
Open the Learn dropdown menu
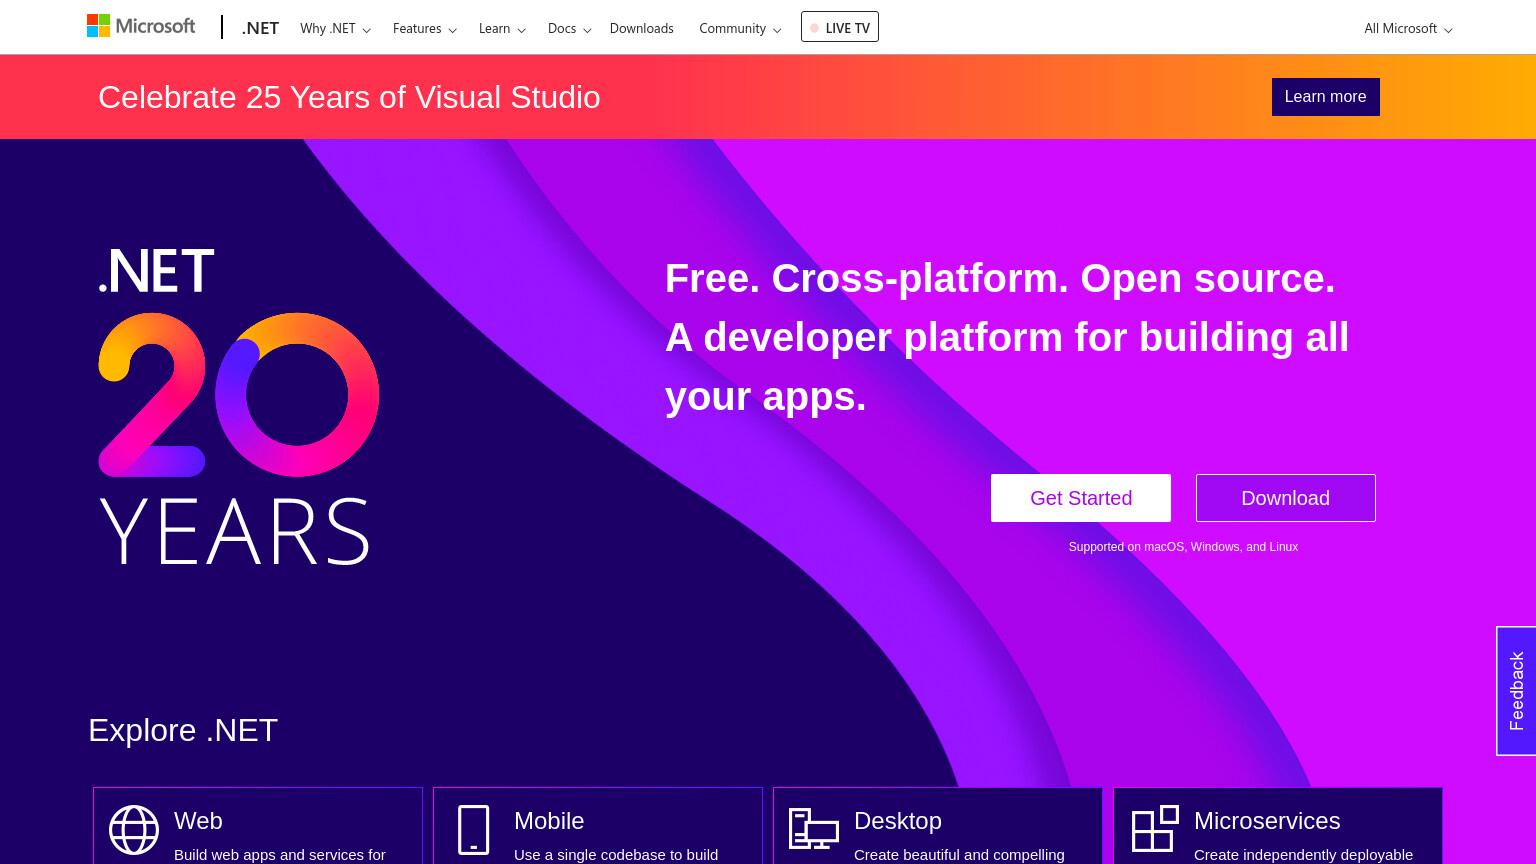click(x=502, y=28)
